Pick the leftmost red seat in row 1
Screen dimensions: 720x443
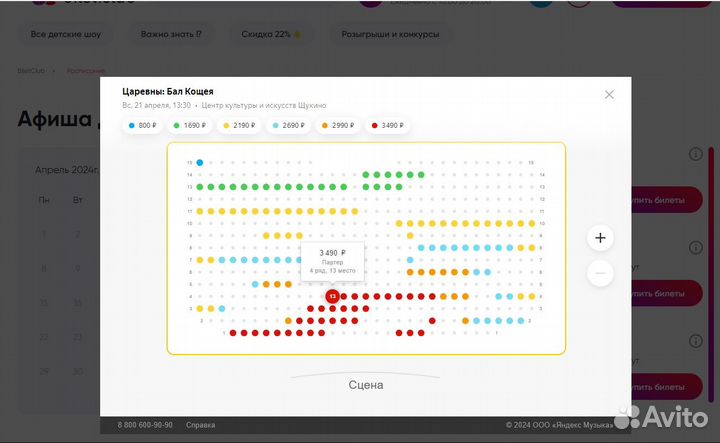click(233, 333)
